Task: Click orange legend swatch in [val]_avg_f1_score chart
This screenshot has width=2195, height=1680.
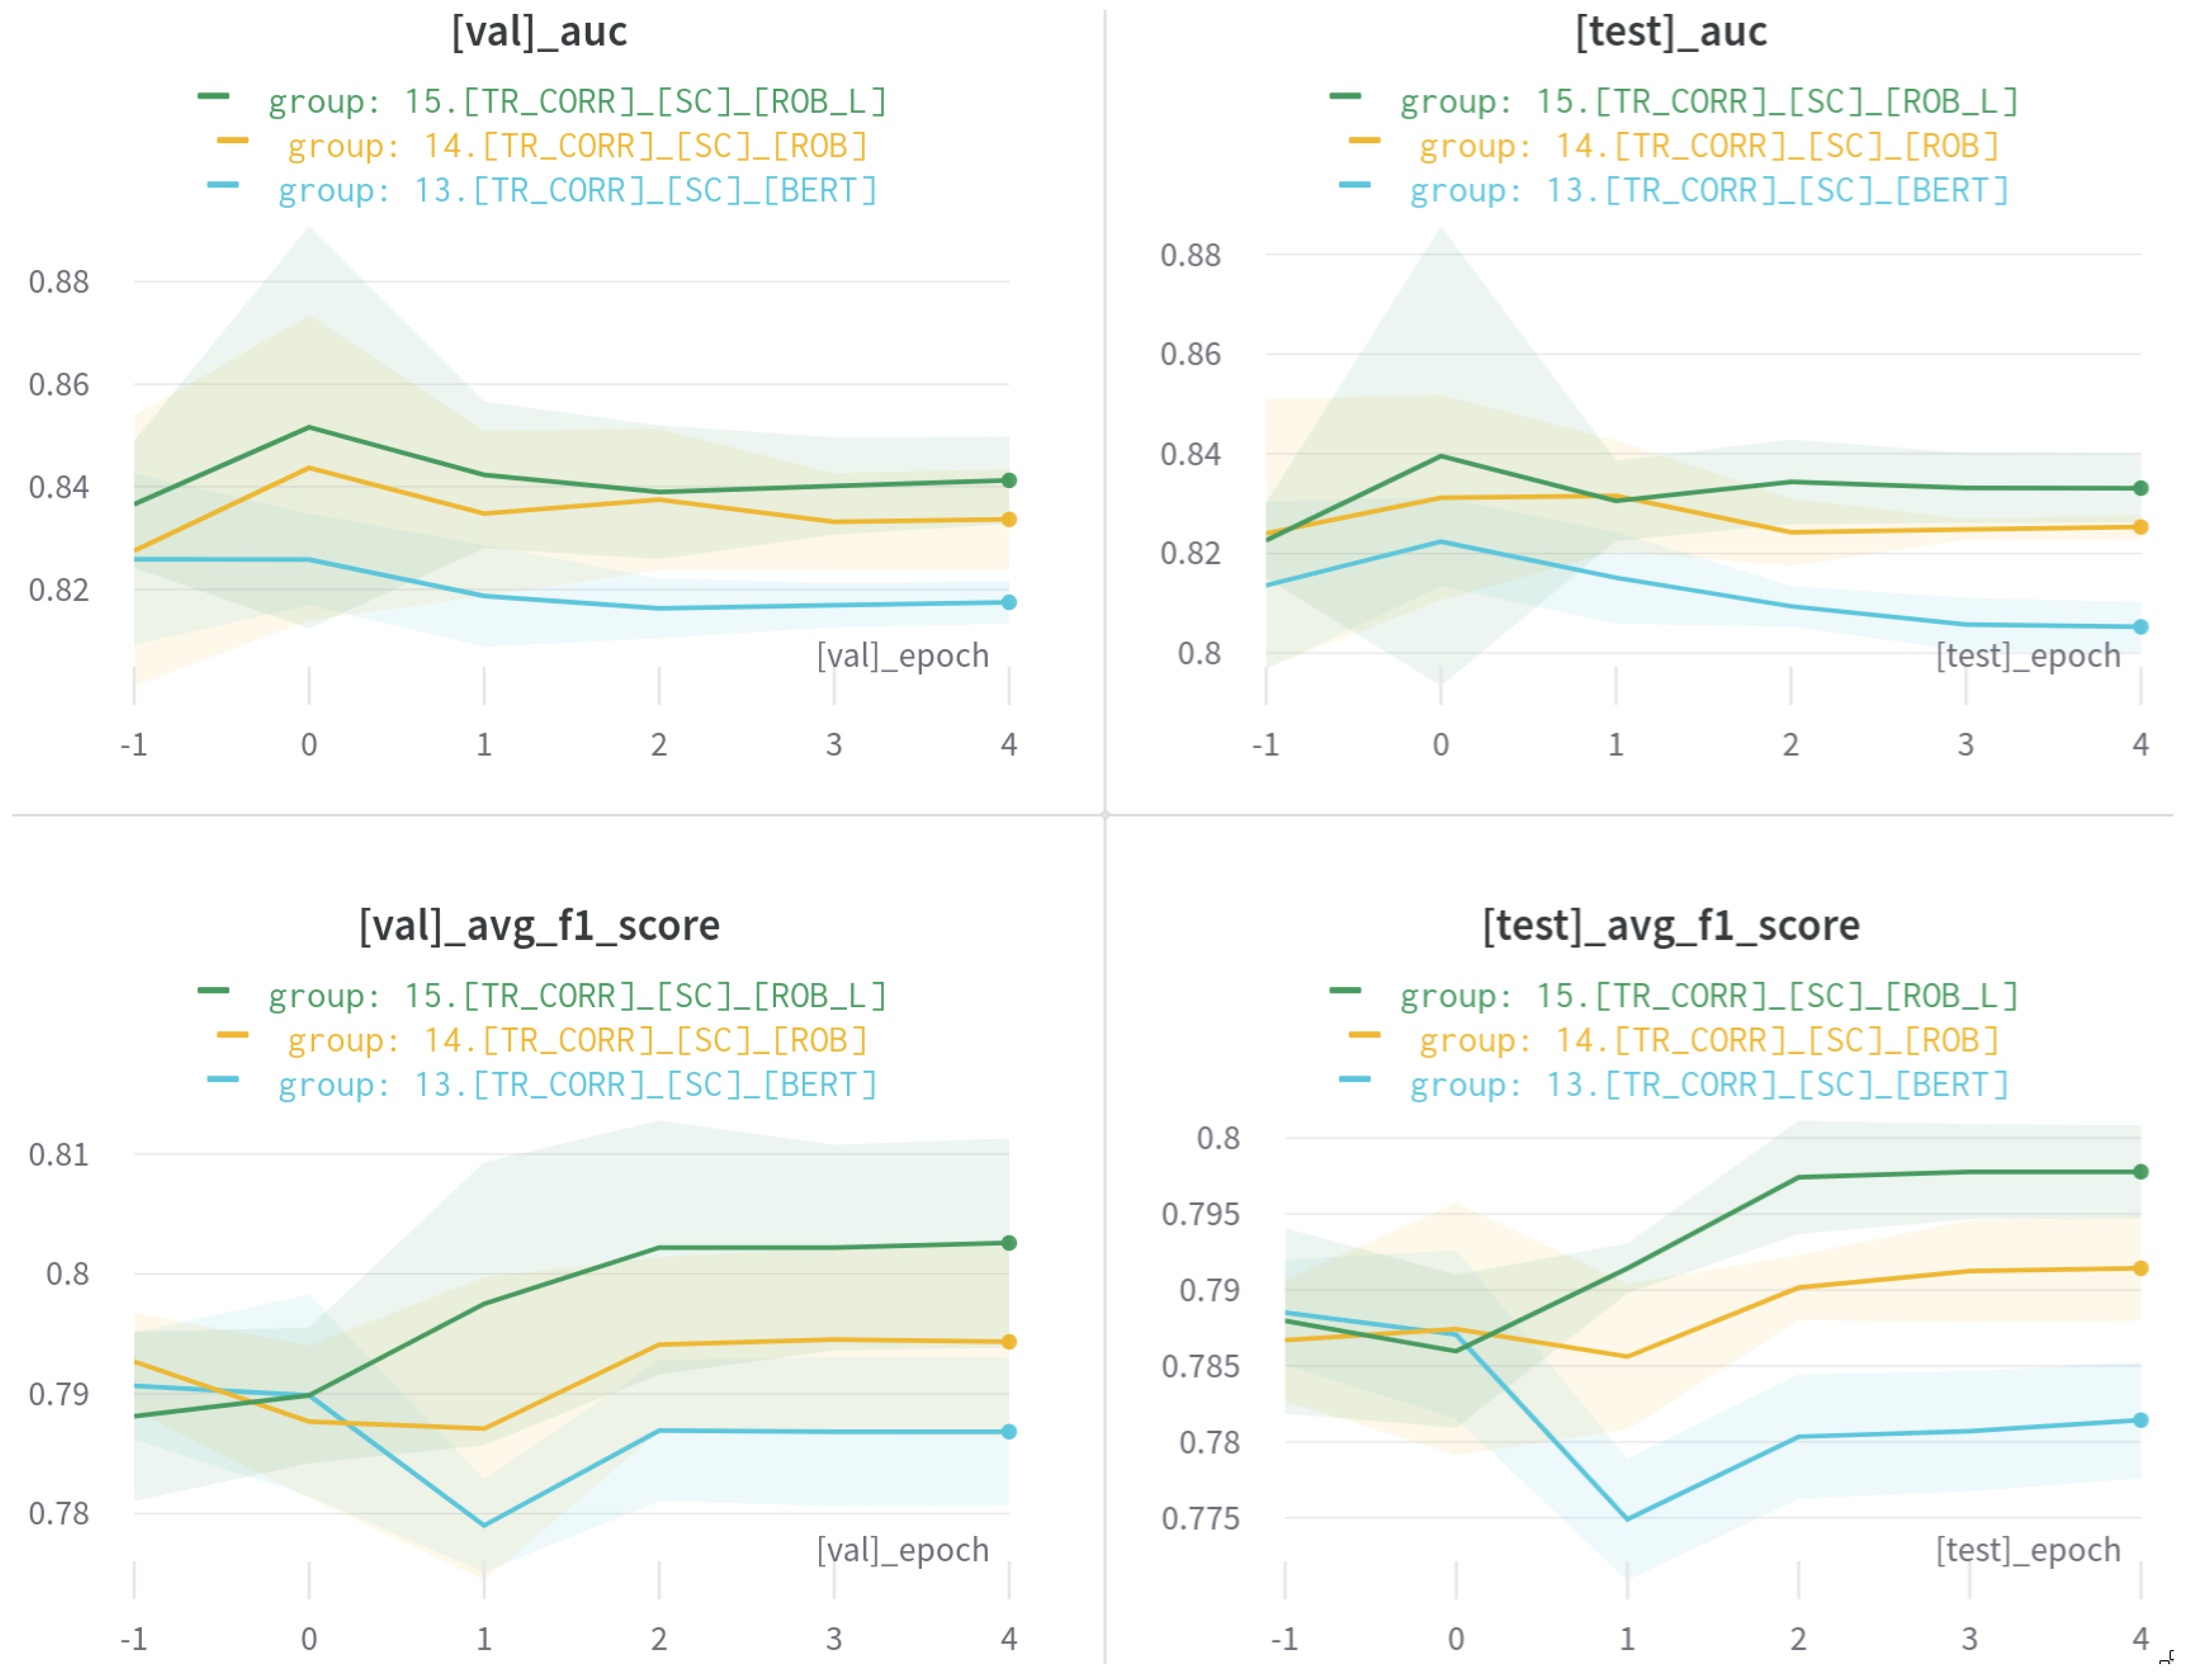Action: (232, 1035)
